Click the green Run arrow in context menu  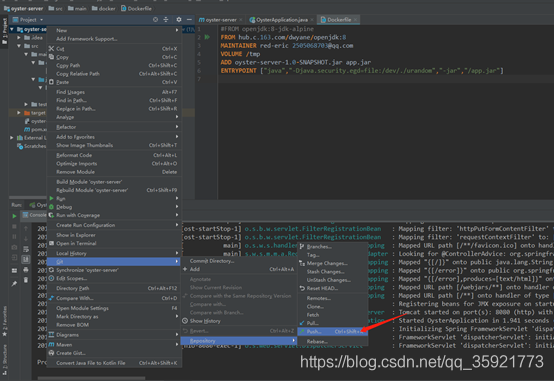[x=52, y=198]
